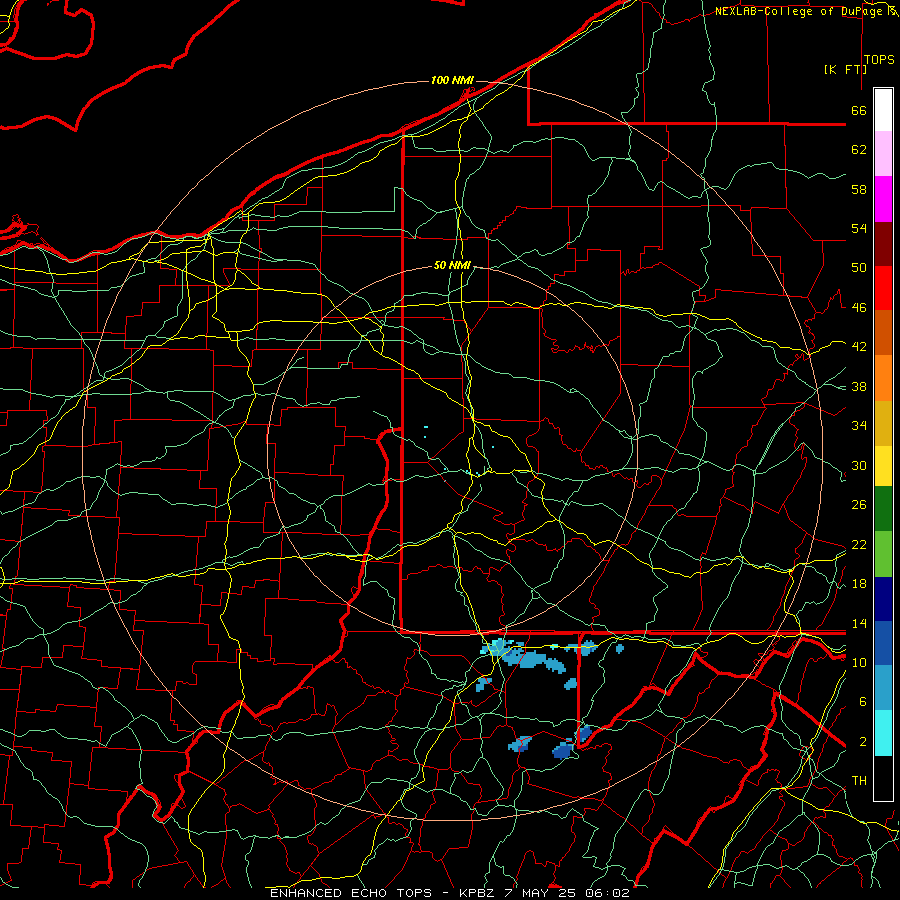This screenshot has height=900, width=900.
Task: Click the "22" legend number
Action: (859, 544)
